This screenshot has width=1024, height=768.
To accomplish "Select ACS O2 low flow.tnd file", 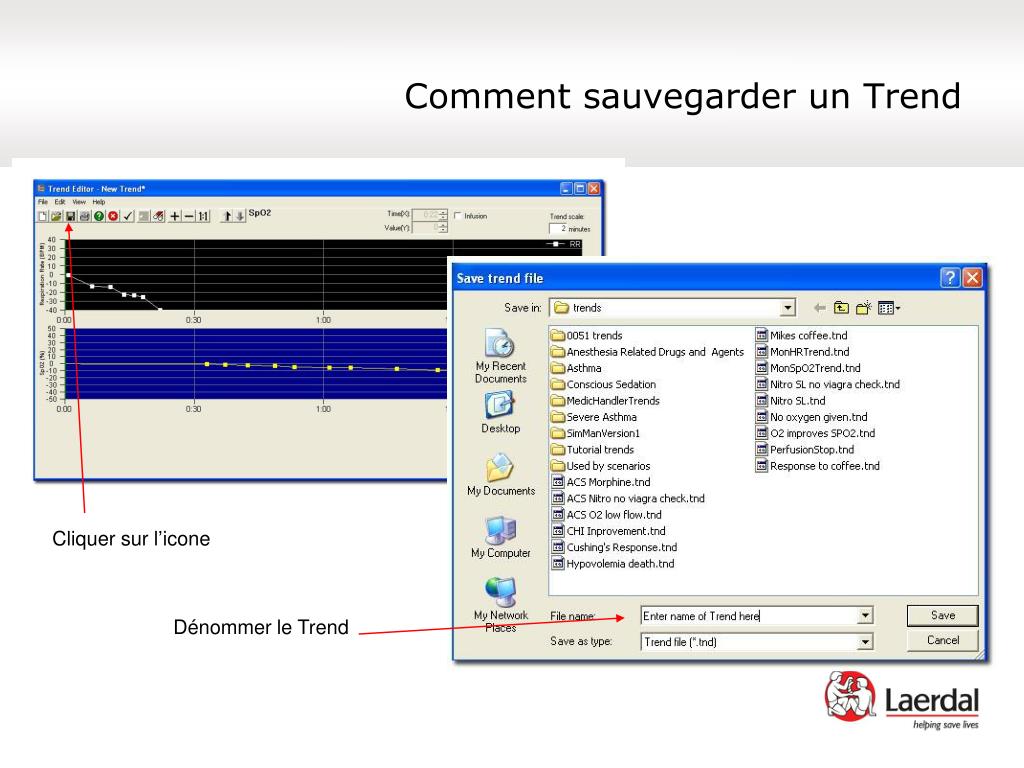I will pos(607,515).
